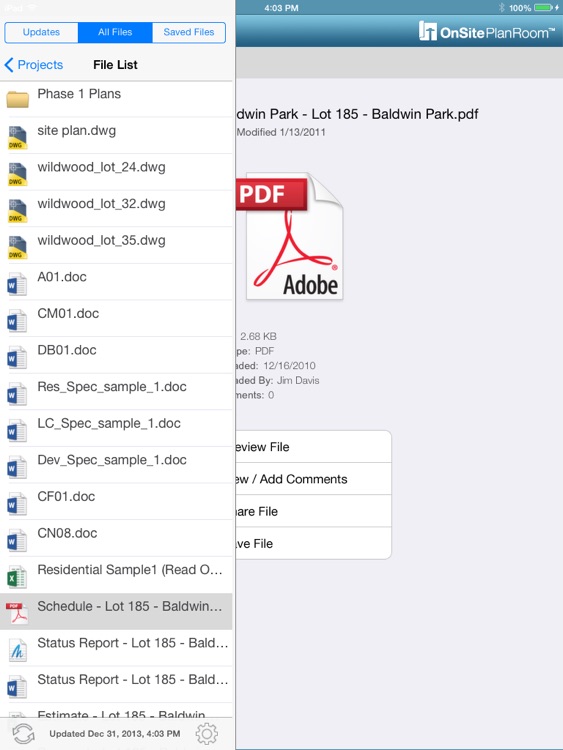Open A01.doc file name

[x=62, y=277]
